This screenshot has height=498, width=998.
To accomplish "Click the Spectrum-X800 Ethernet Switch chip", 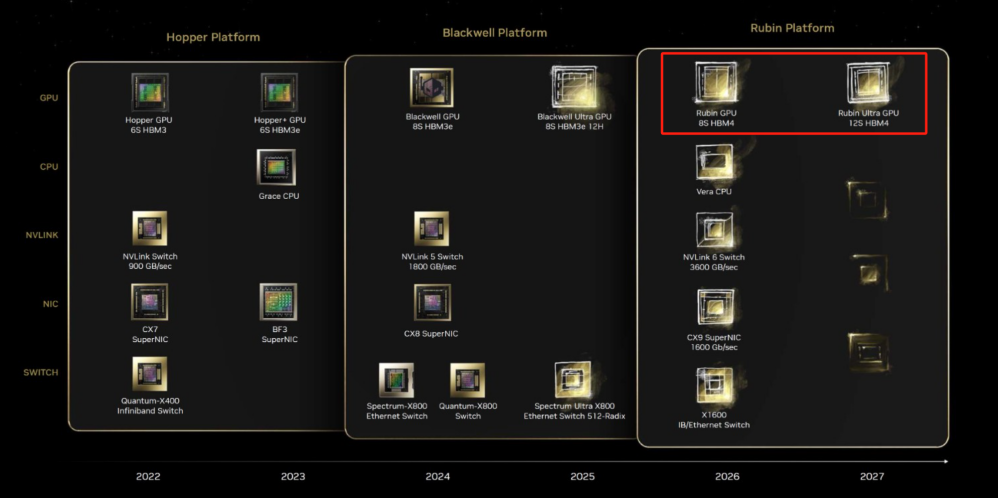I will [x=396, y=381].
